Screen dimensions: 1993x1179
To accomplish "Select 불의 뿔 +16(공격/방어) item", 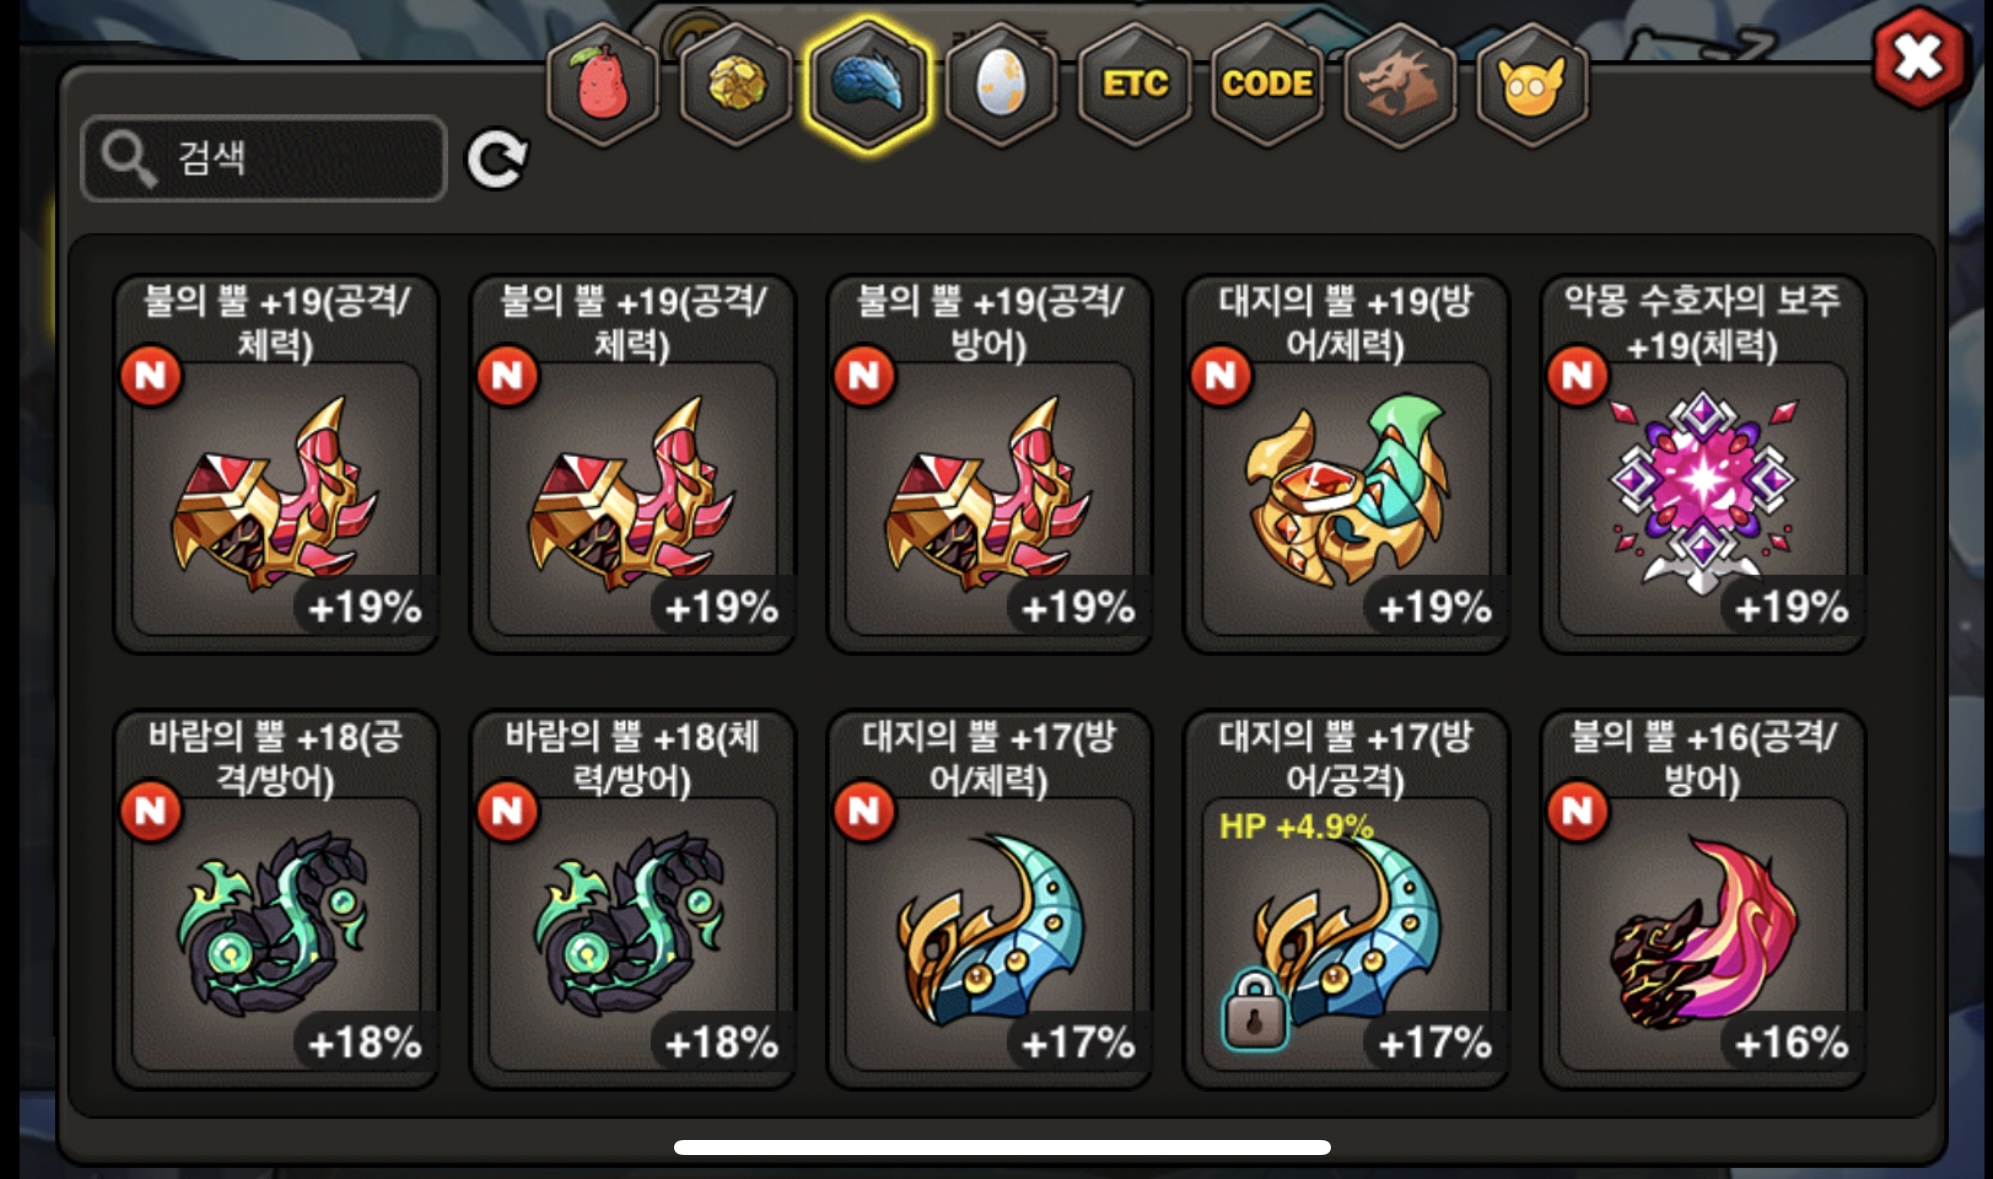I will [x=1702, y=899].
